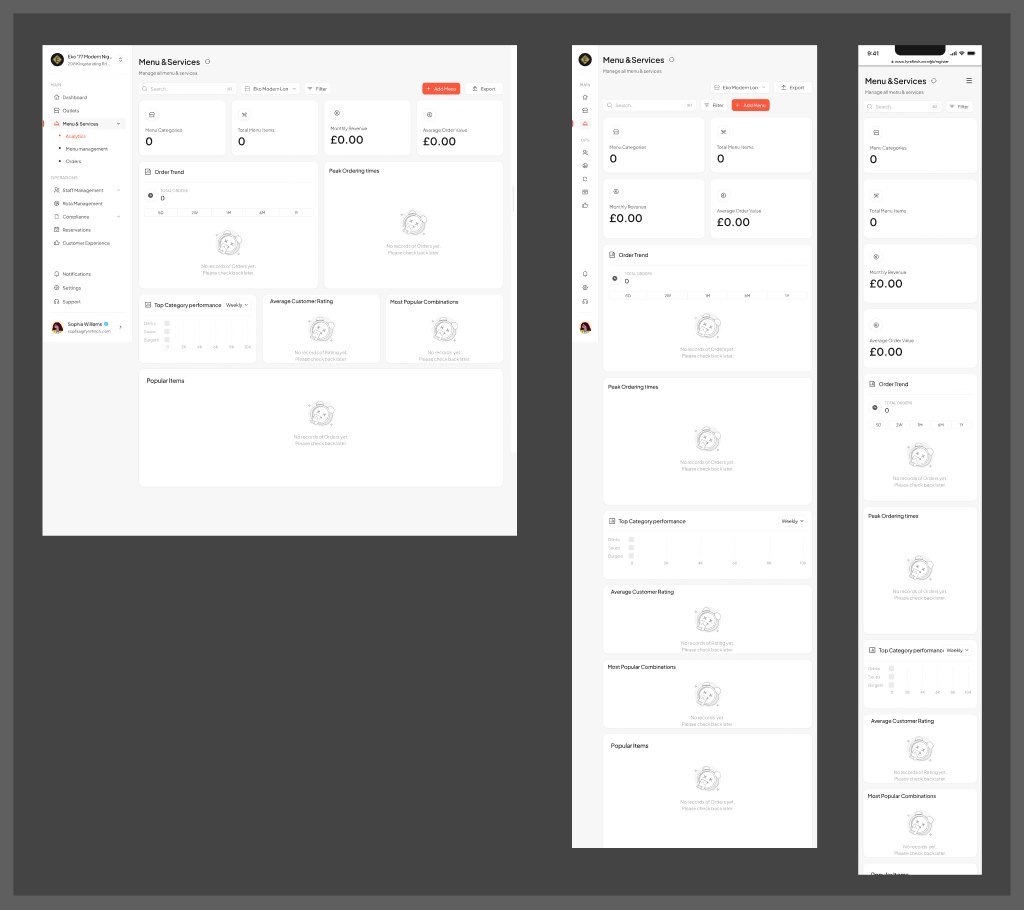
Task: Click Filter button in desktop frame
Action: 317,89
